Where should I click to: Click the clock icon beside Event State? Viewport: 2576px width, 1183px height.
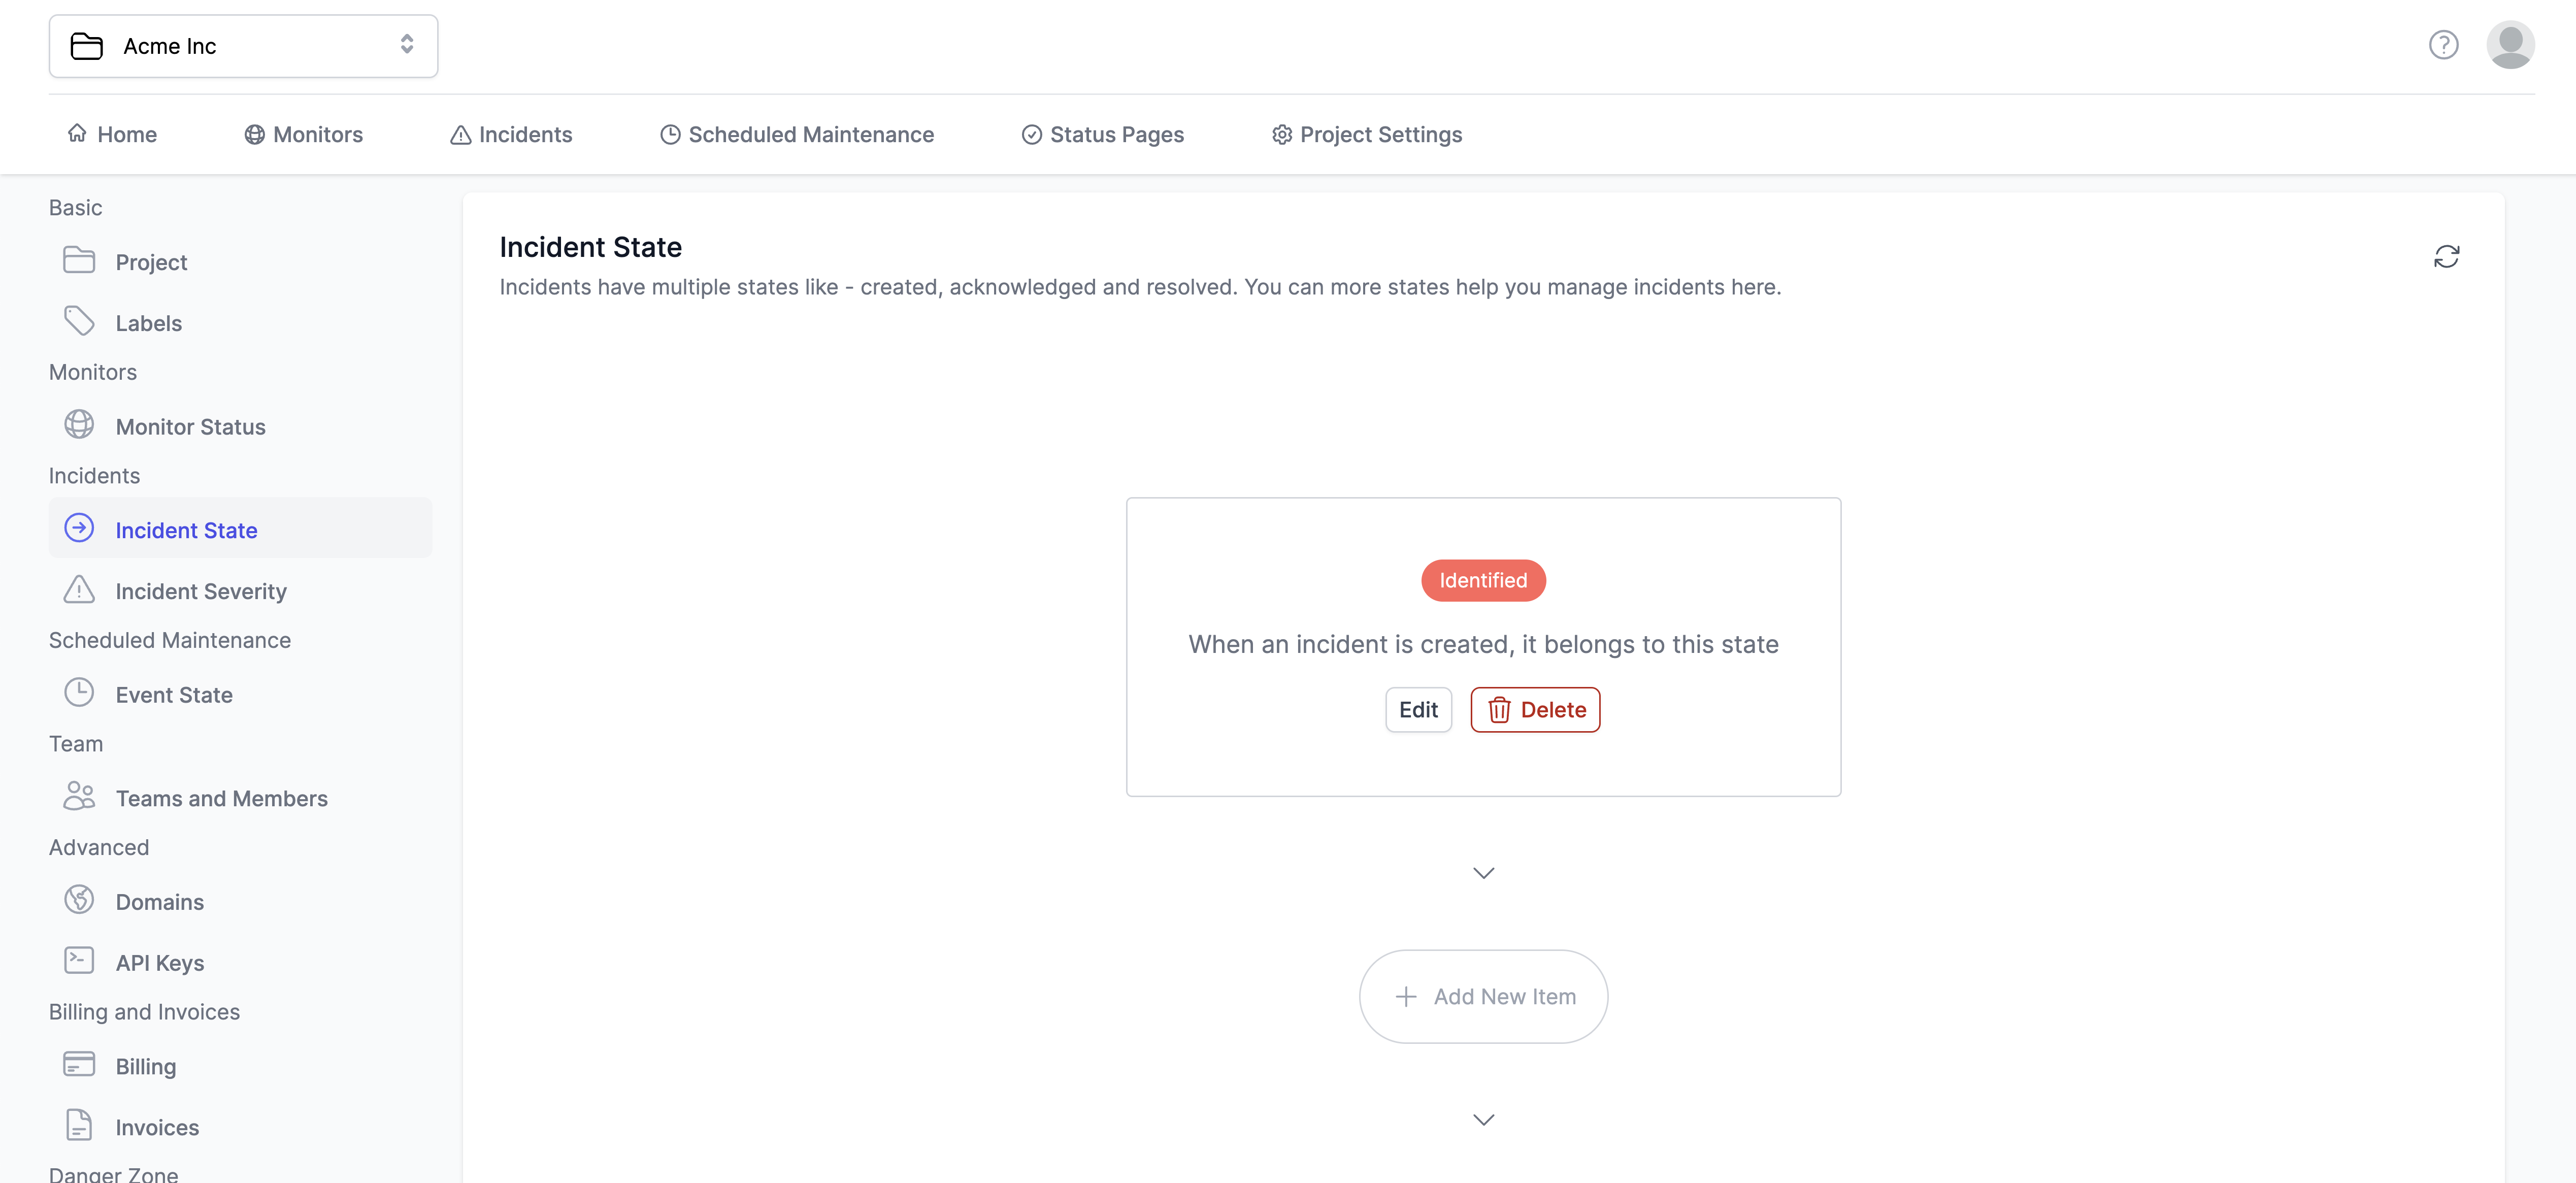(79, 693)
